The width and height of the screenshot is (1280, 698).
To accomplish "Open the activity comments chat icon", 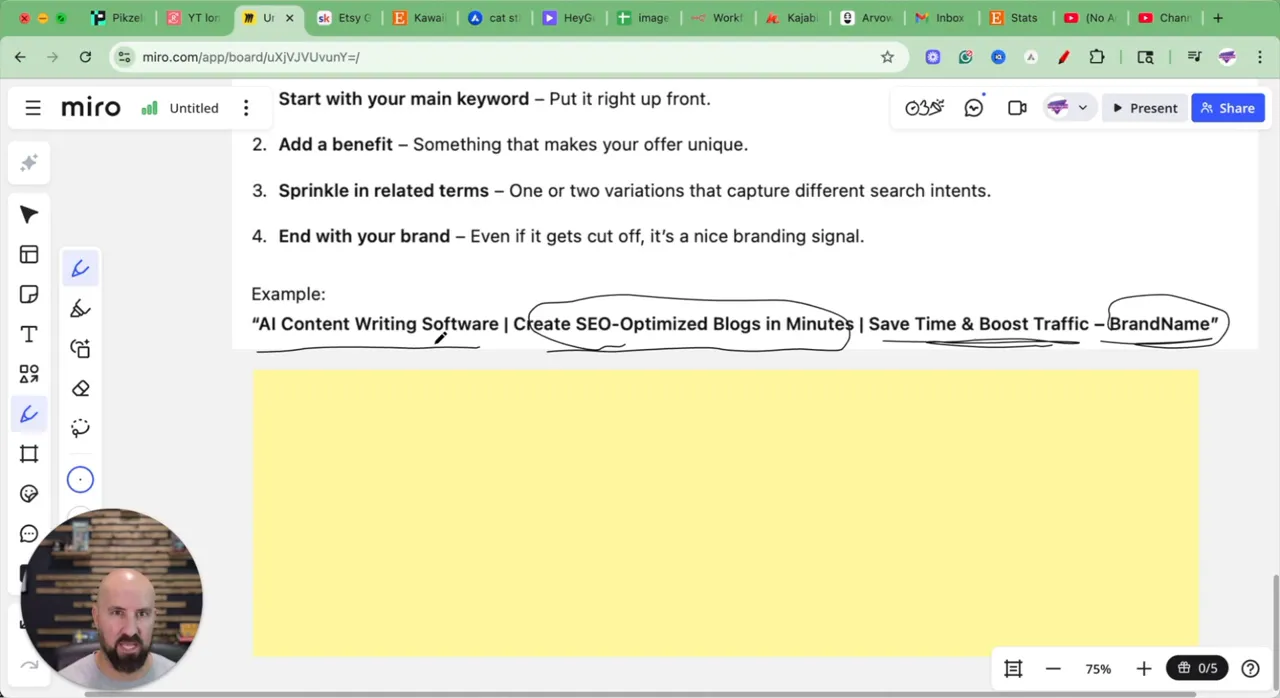I will click(x=974, y=108).
